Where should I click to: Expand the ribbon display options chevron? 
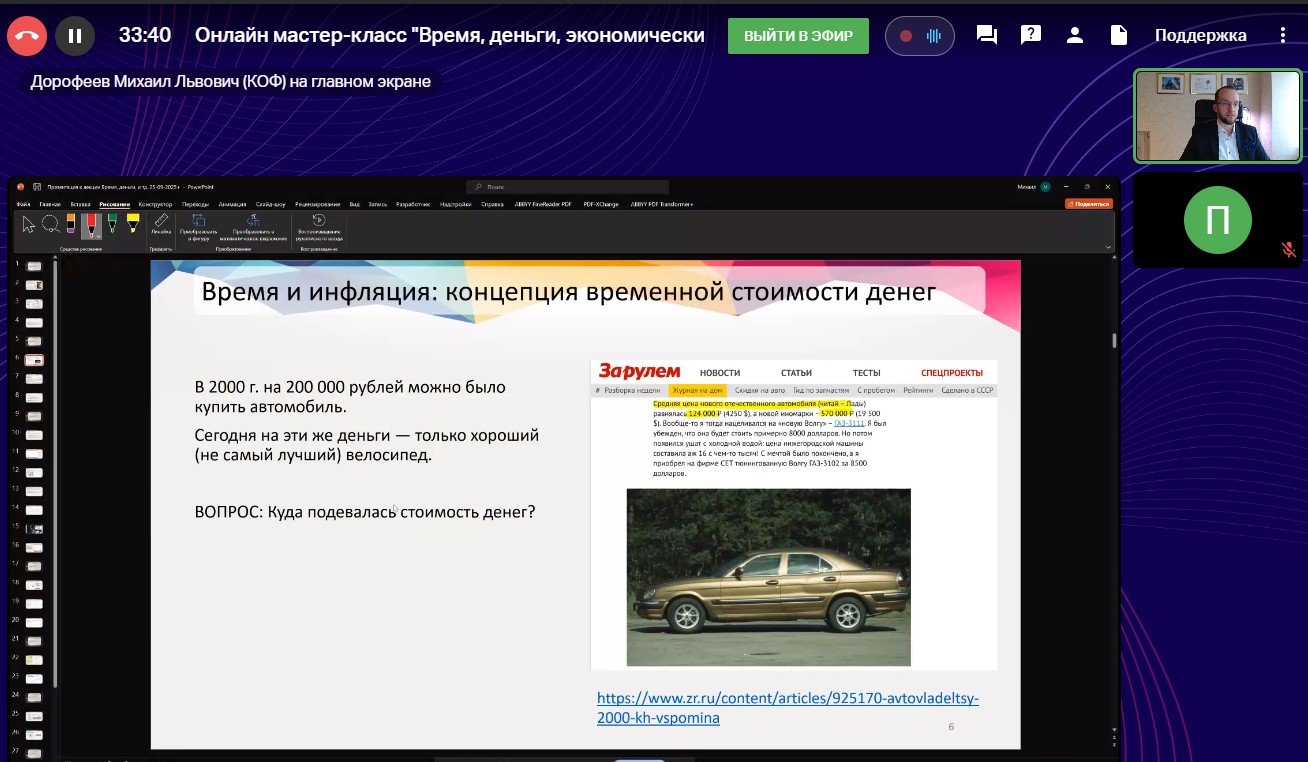(1108, 246)
